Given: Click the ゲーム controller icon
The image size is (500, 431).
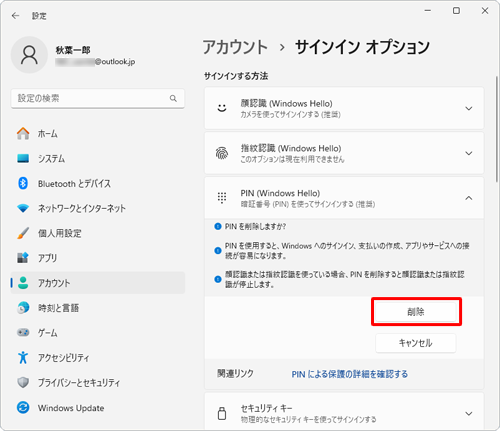Looking at the screenshot, I should (23, 332).
